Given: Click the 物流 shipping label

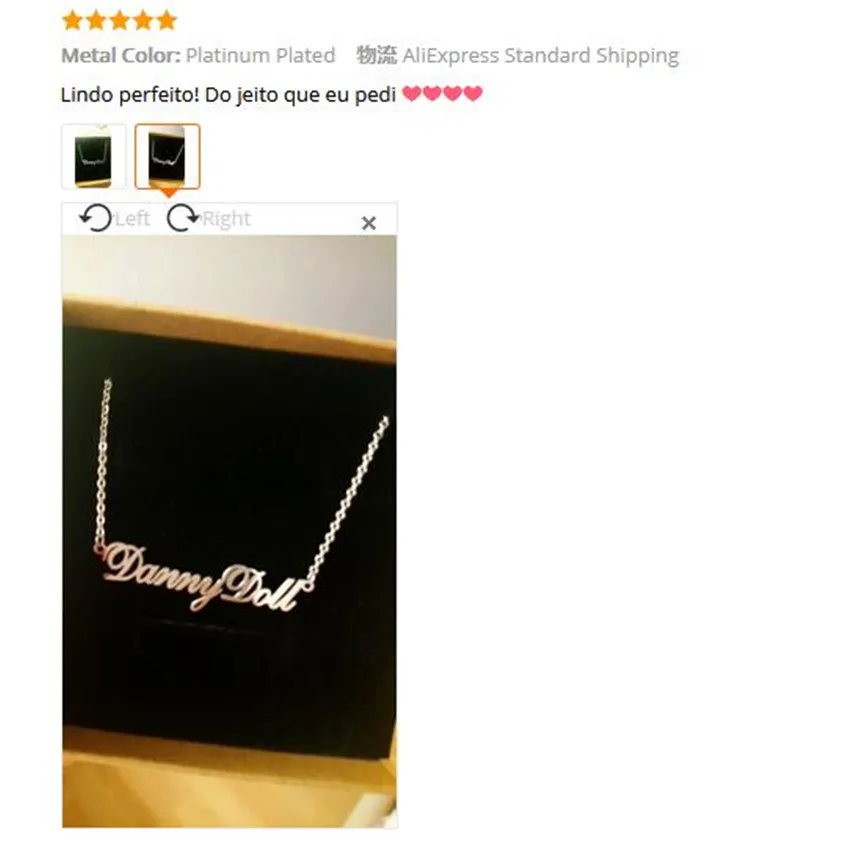Looking at the screenshot, I should tap(376, 55).
